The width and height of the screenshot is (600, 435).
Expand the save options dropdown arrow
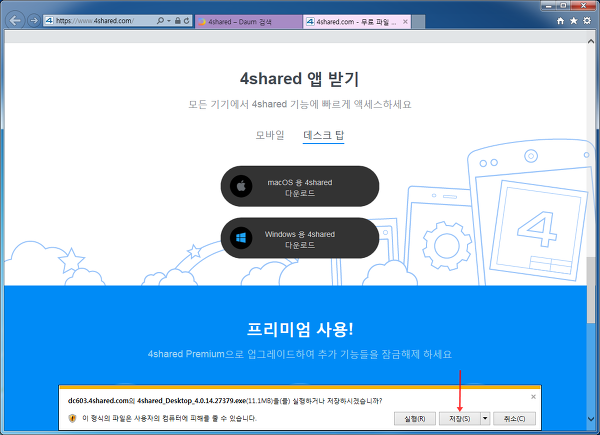[x=485, y=419]
